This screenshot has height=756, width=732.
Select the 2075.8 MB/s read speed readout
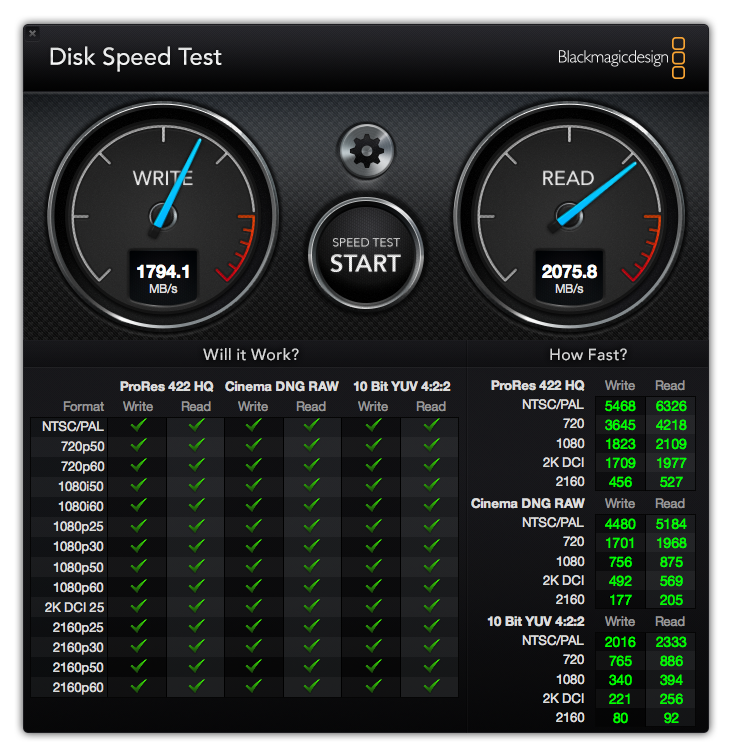pos(568,276)
